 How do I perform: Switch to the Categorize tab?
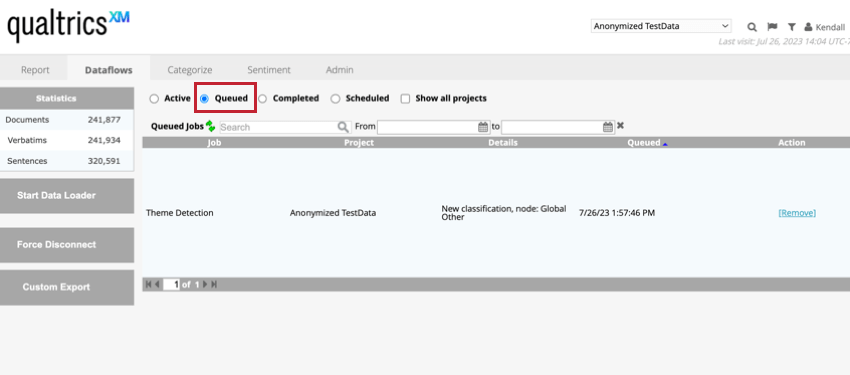[190, 70]
